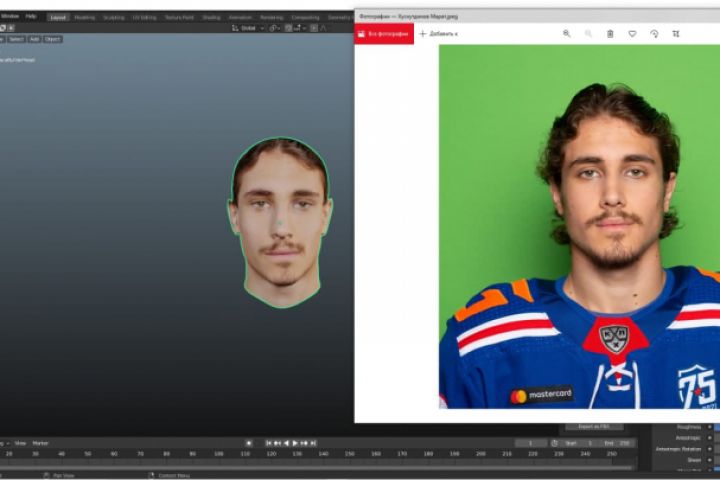Jump to timeline end frame

(313, 443)
